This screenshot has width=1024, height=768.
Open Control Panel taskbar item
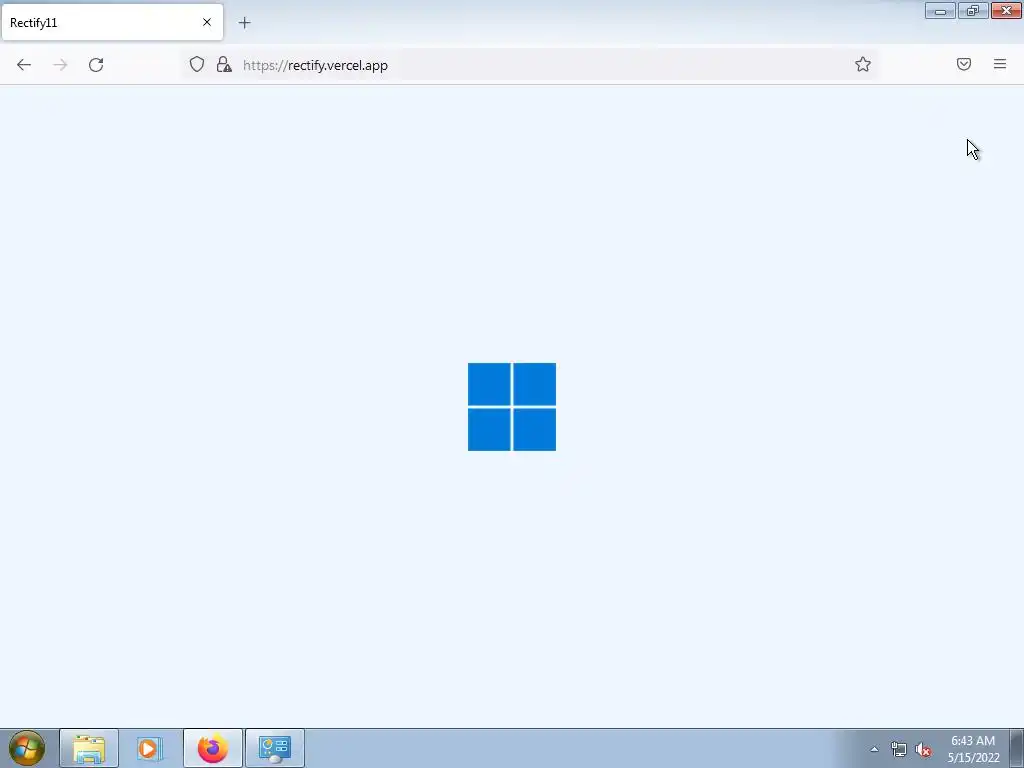coord(275,748)
